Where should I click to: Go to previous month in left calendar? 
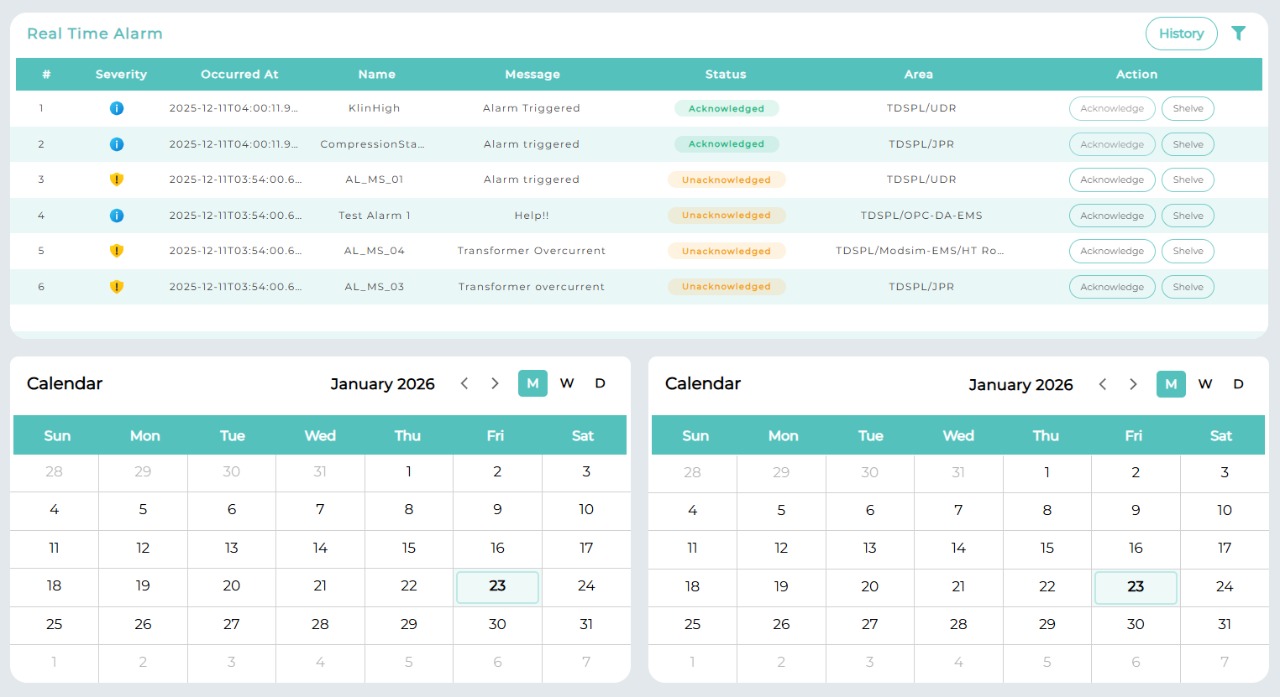tap(464, 384)
